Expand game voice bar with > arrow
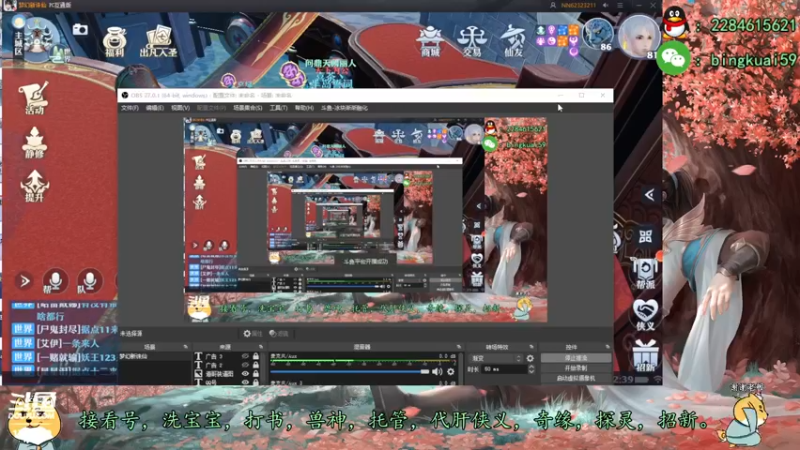The height and width of the screenshot is (450, 800). [24, 281]
